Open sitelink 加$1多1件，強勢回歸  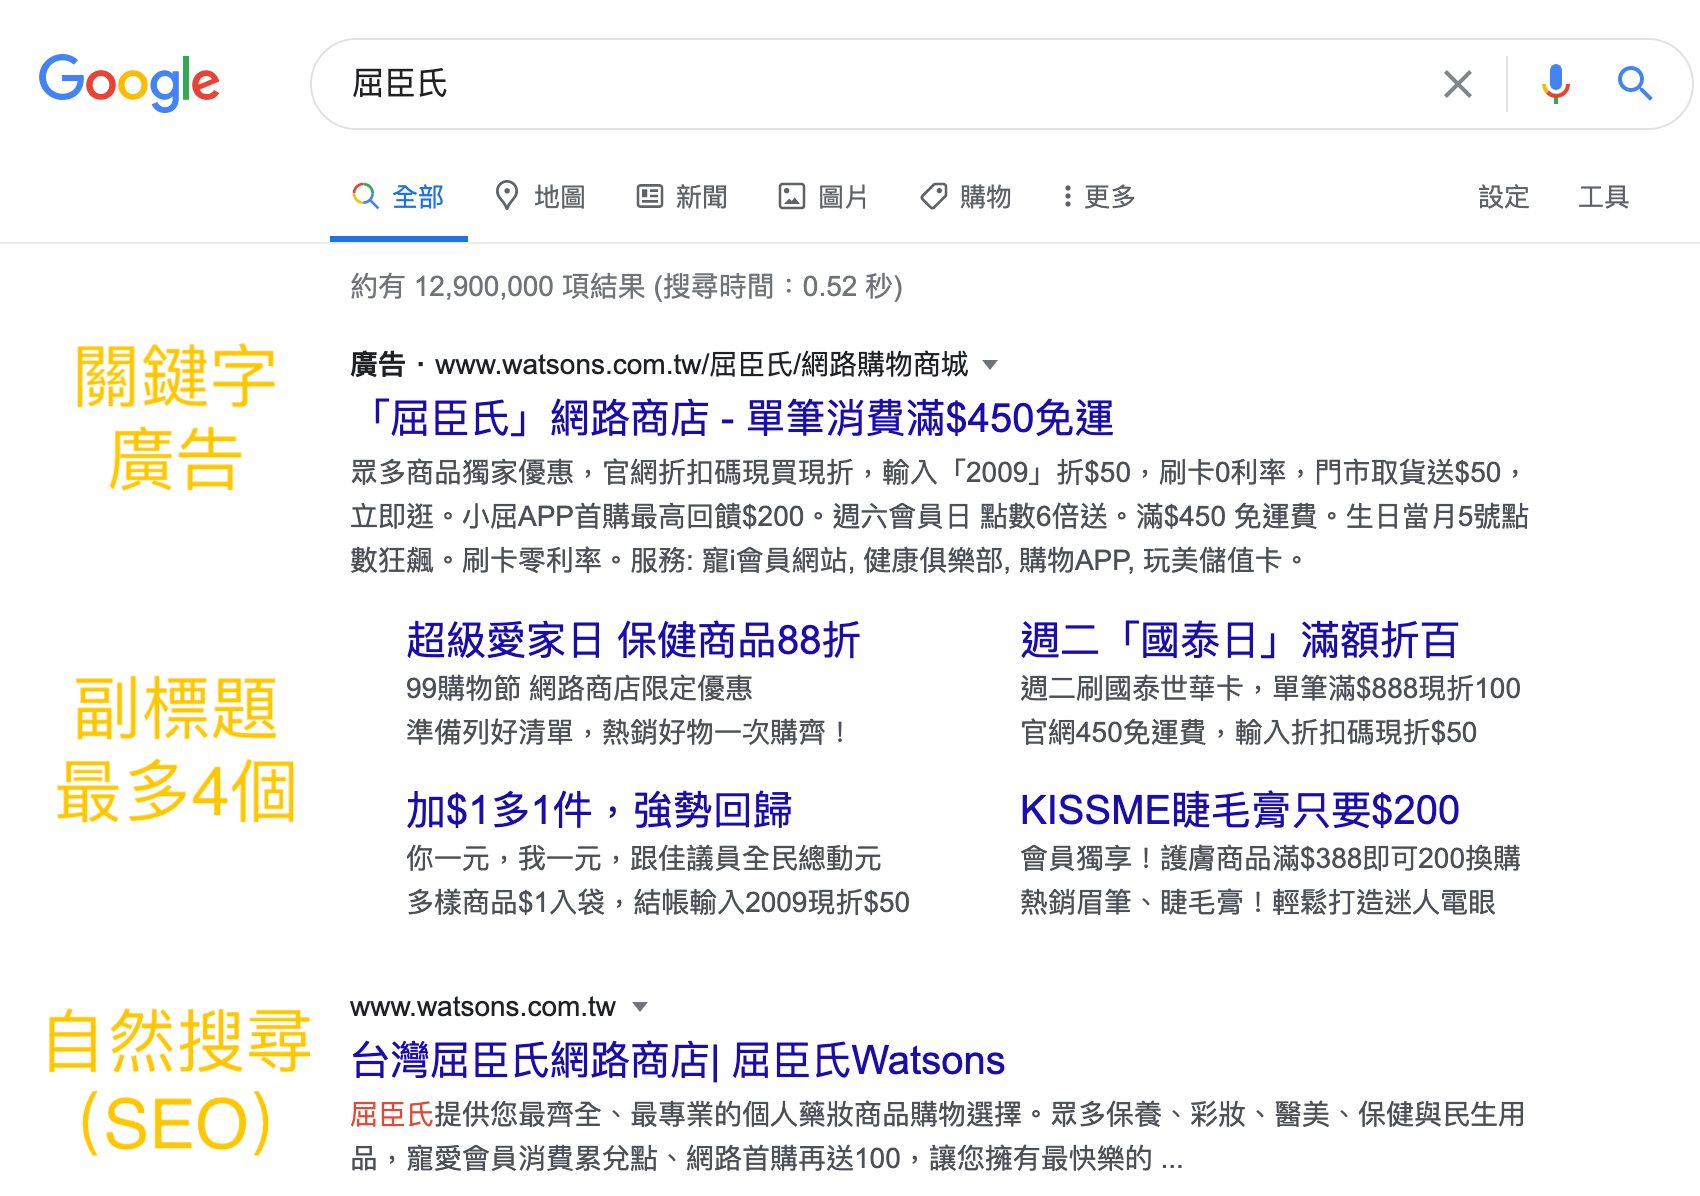pyautogui.click(x=599, y=810)
